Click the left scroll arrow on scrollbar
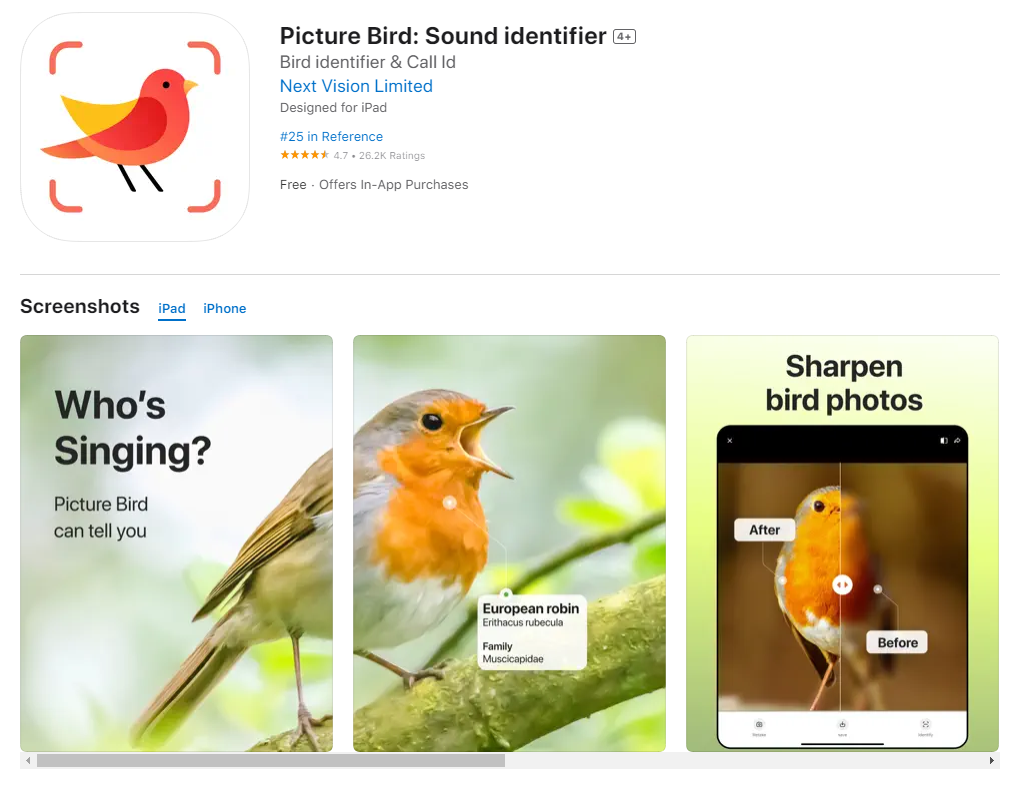 click(x=28, y=760)
